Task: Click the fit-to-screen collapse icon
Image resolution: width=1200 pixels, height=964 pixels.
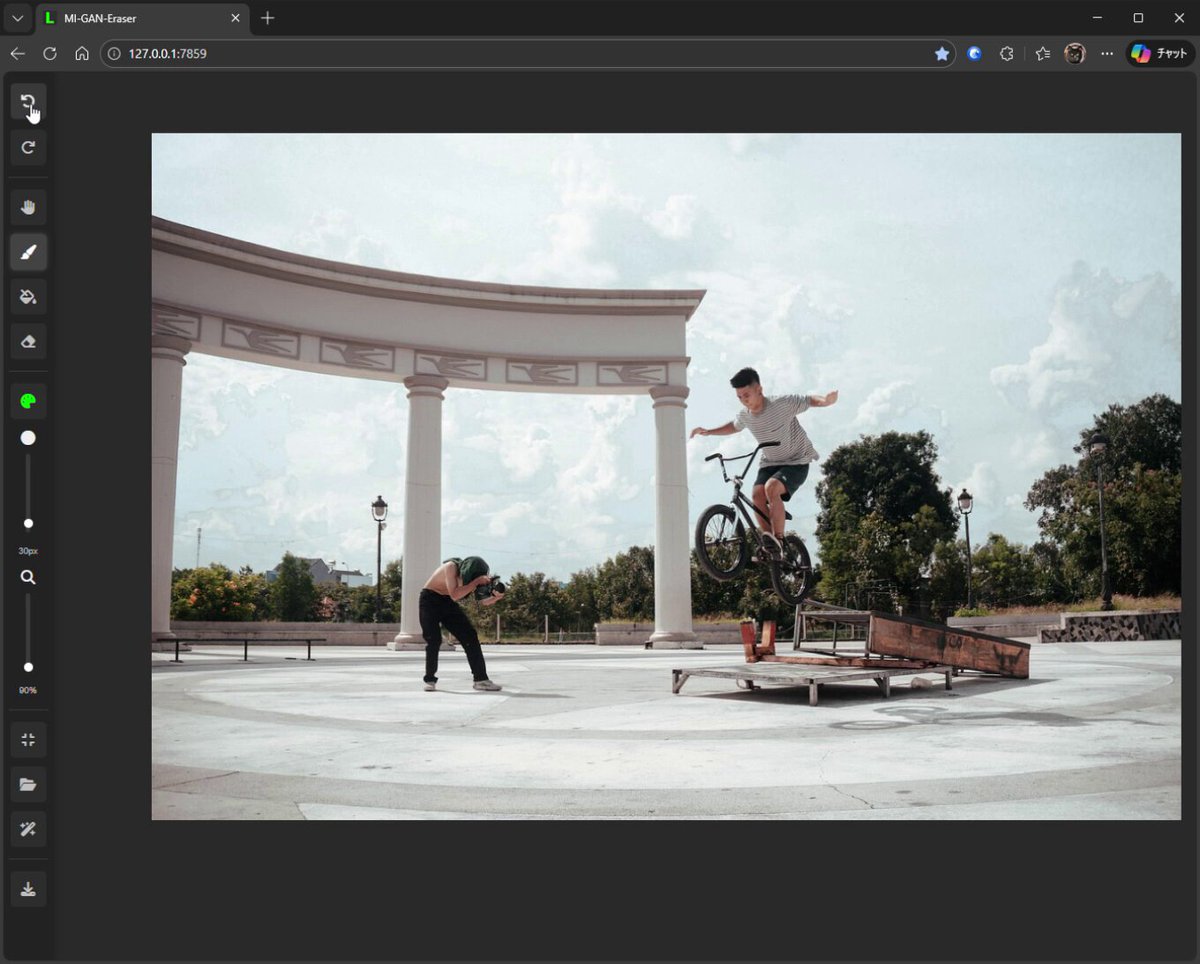Action: [28, 740]
